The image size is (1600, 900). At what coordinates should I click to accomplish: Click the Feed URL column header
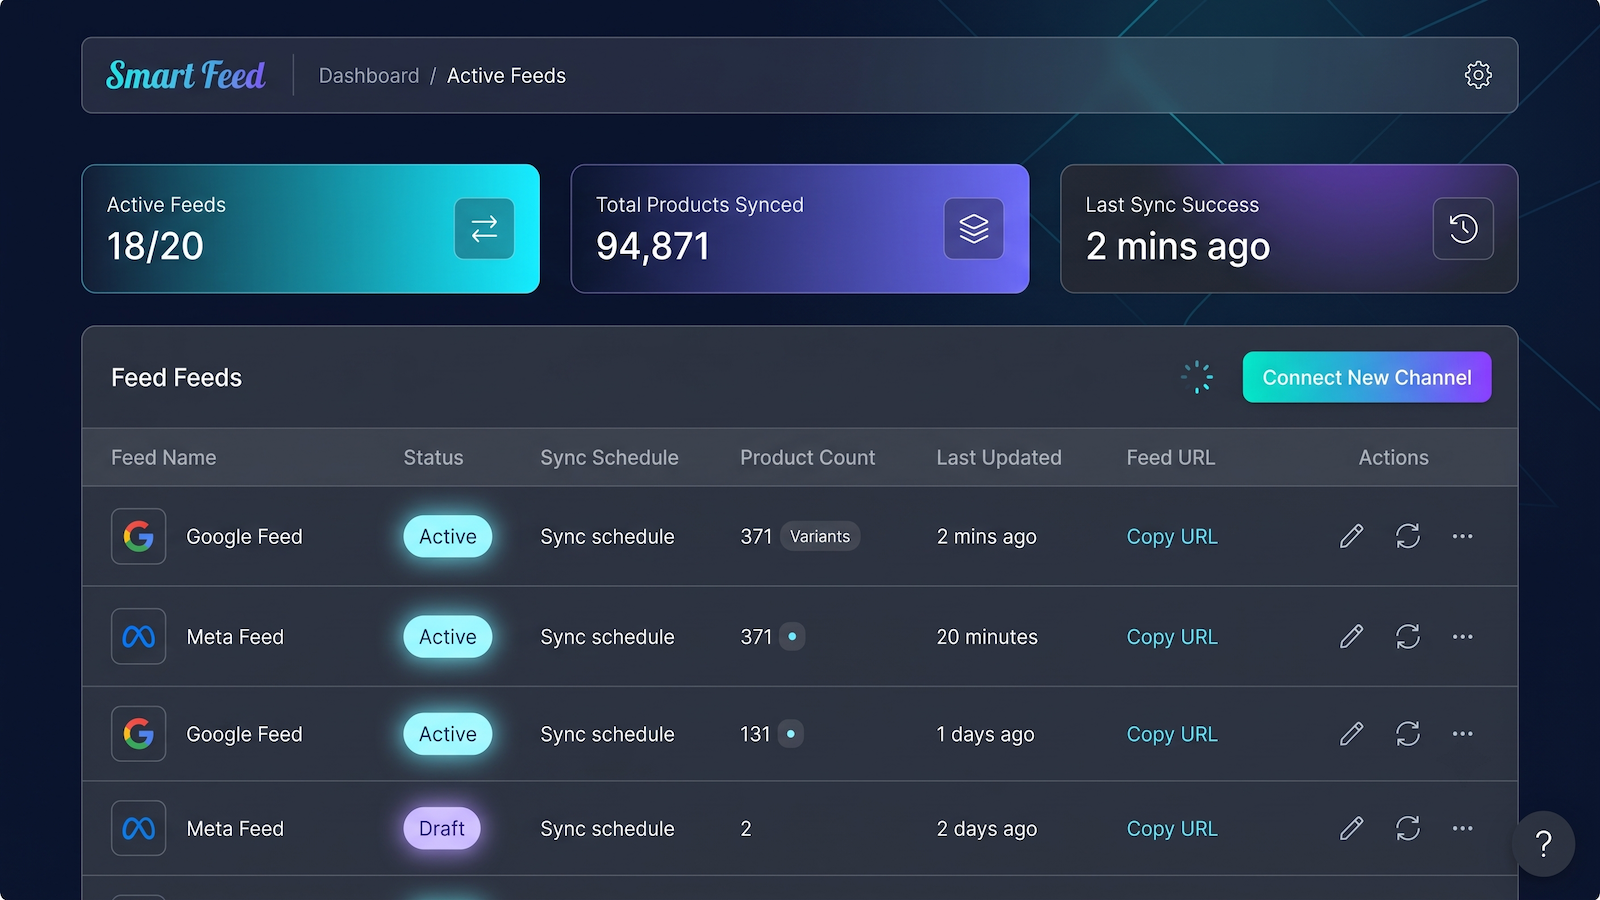(1170, 458)
